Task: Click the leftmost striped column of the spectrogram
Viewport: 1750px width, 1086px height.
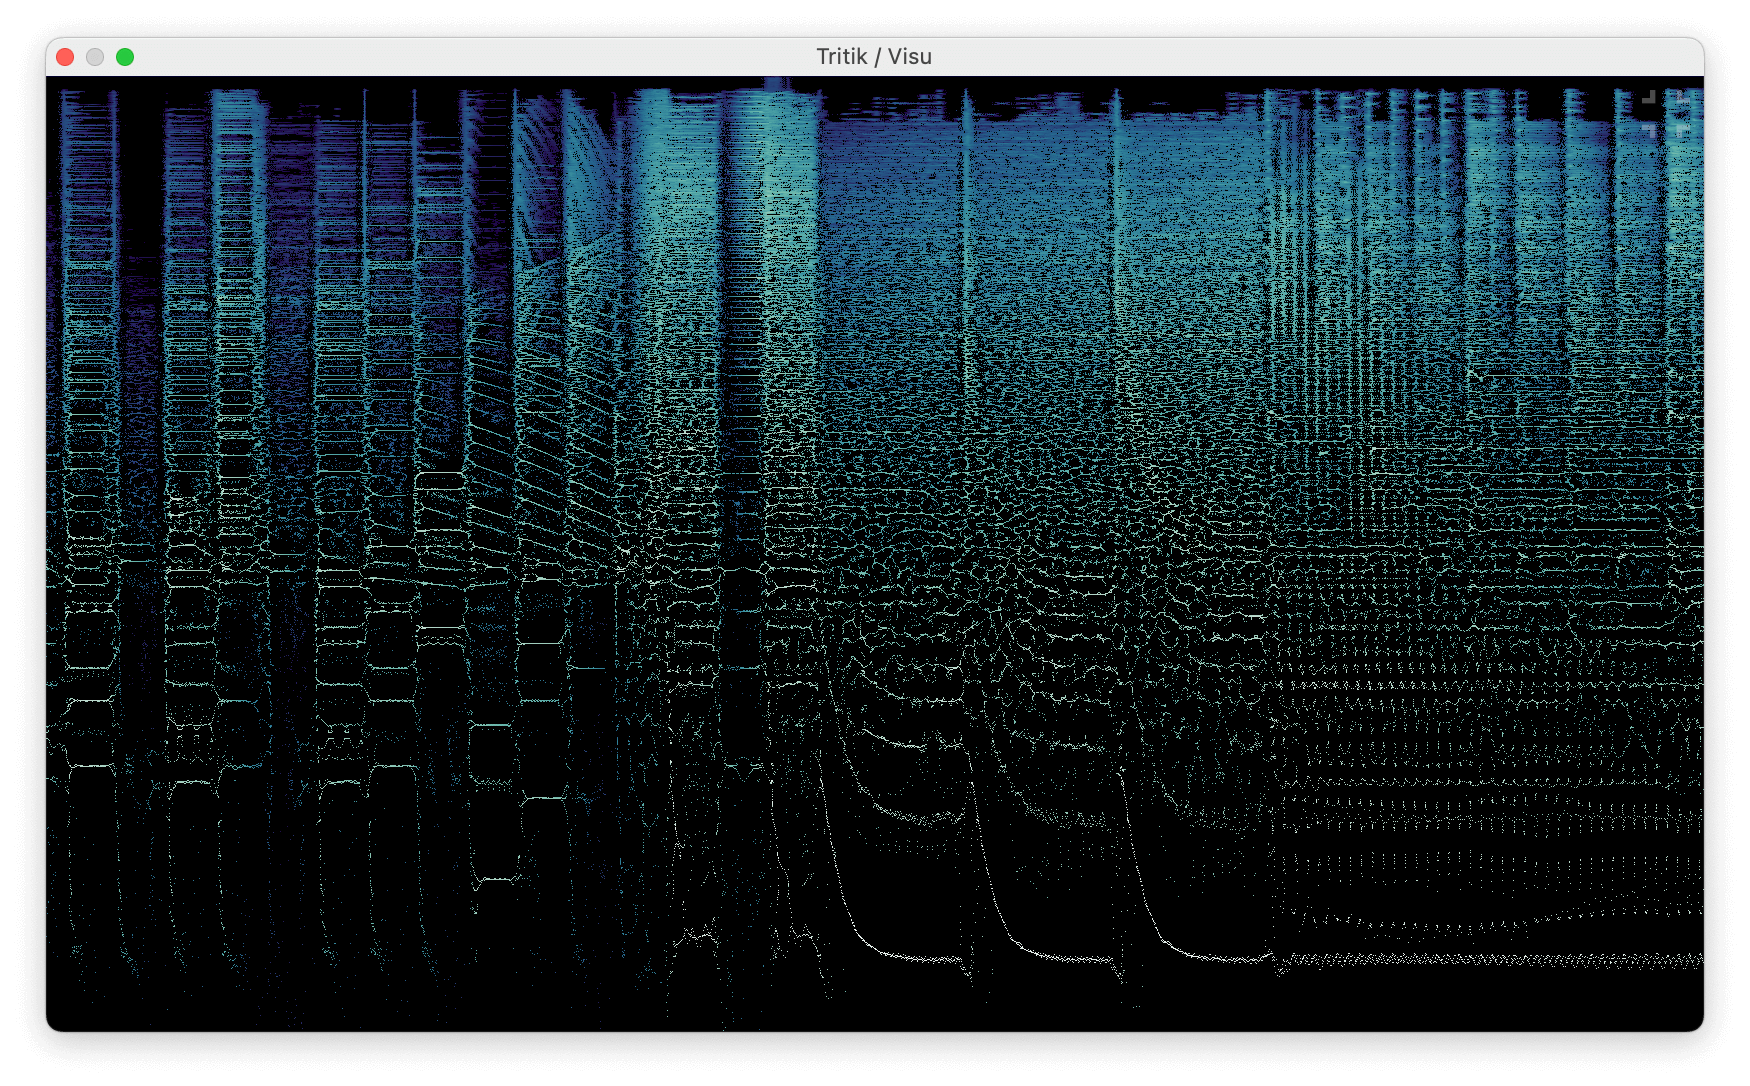Action: pos(85,300)
